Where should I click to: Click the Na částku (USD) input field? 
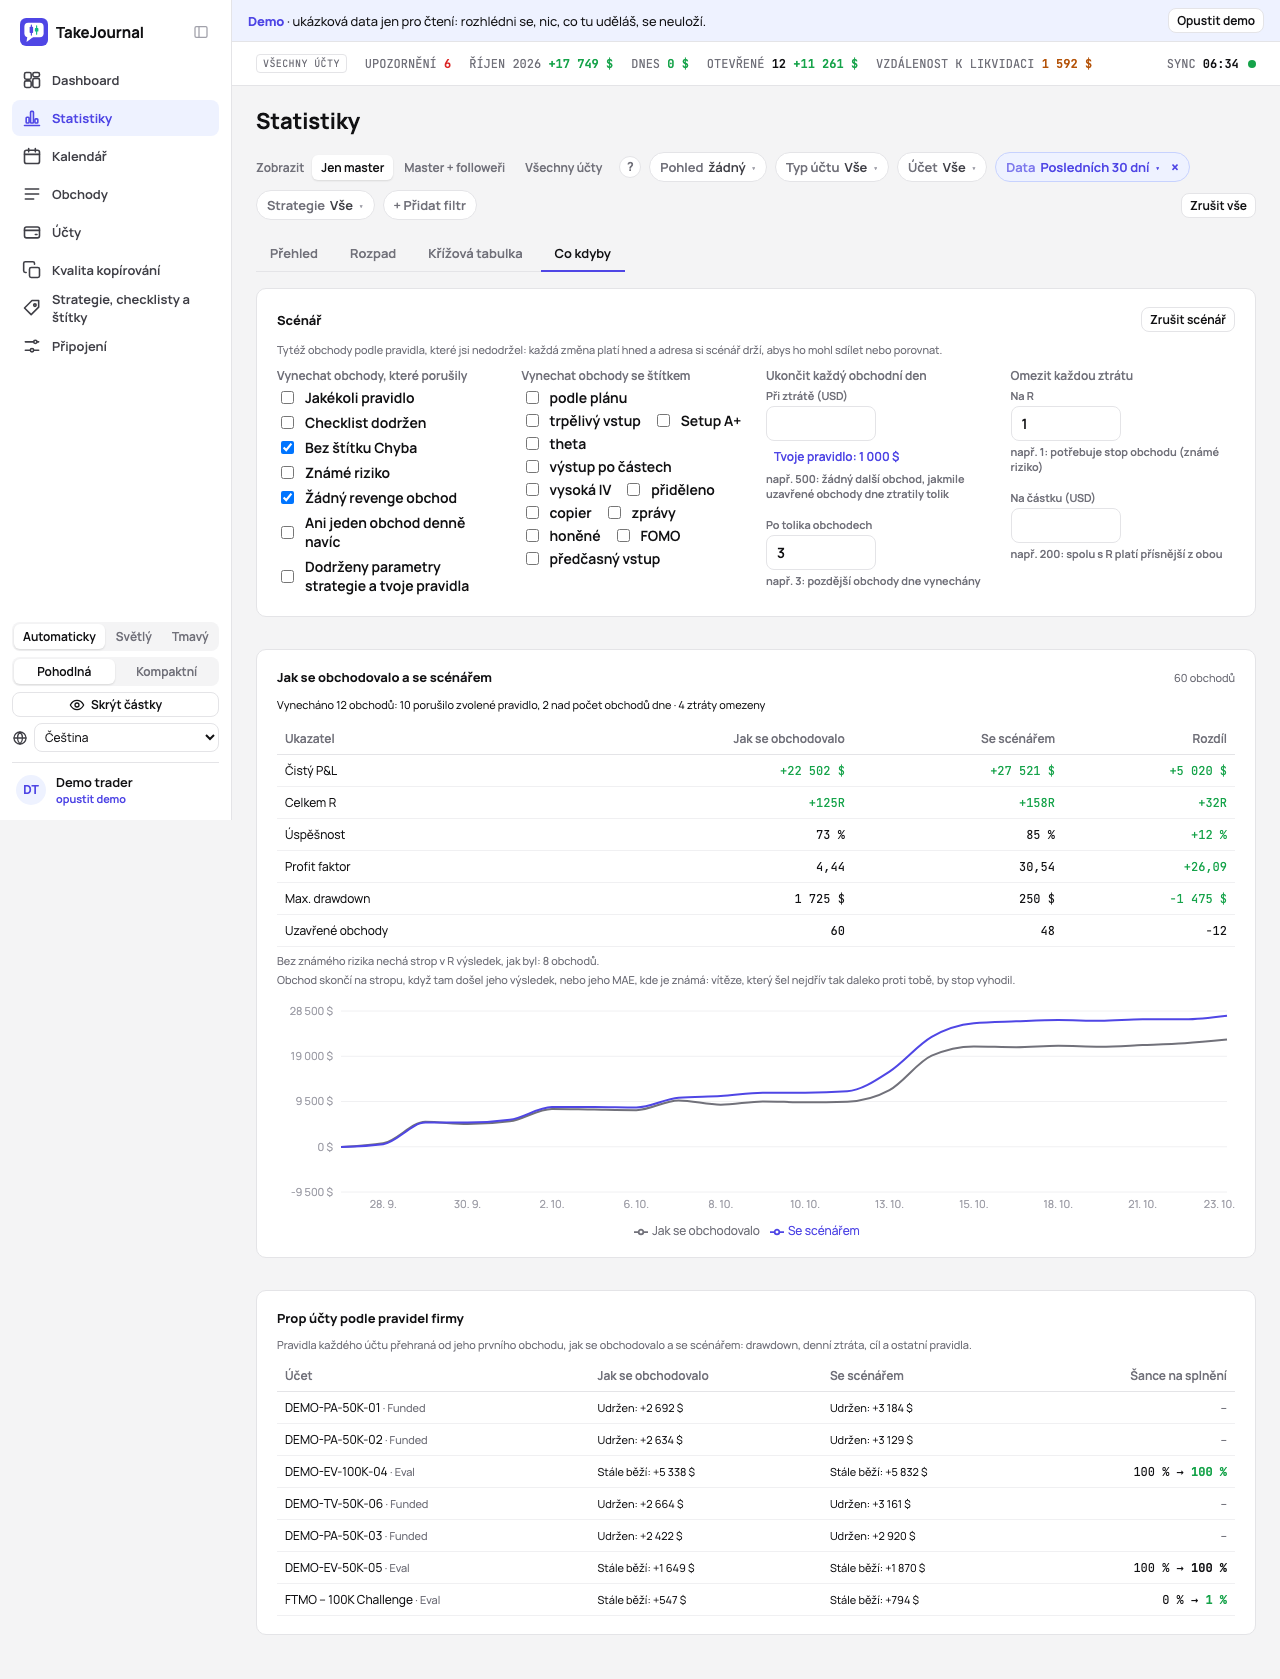pyautogui.click(x=1066, y=525)
